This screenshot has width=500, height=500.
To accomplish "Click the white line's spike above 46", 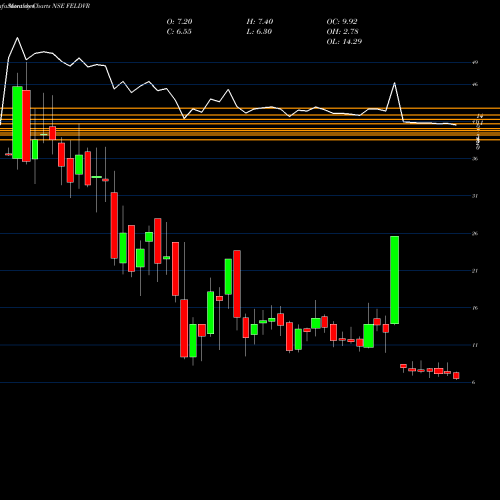I will (x=395, y=83).
